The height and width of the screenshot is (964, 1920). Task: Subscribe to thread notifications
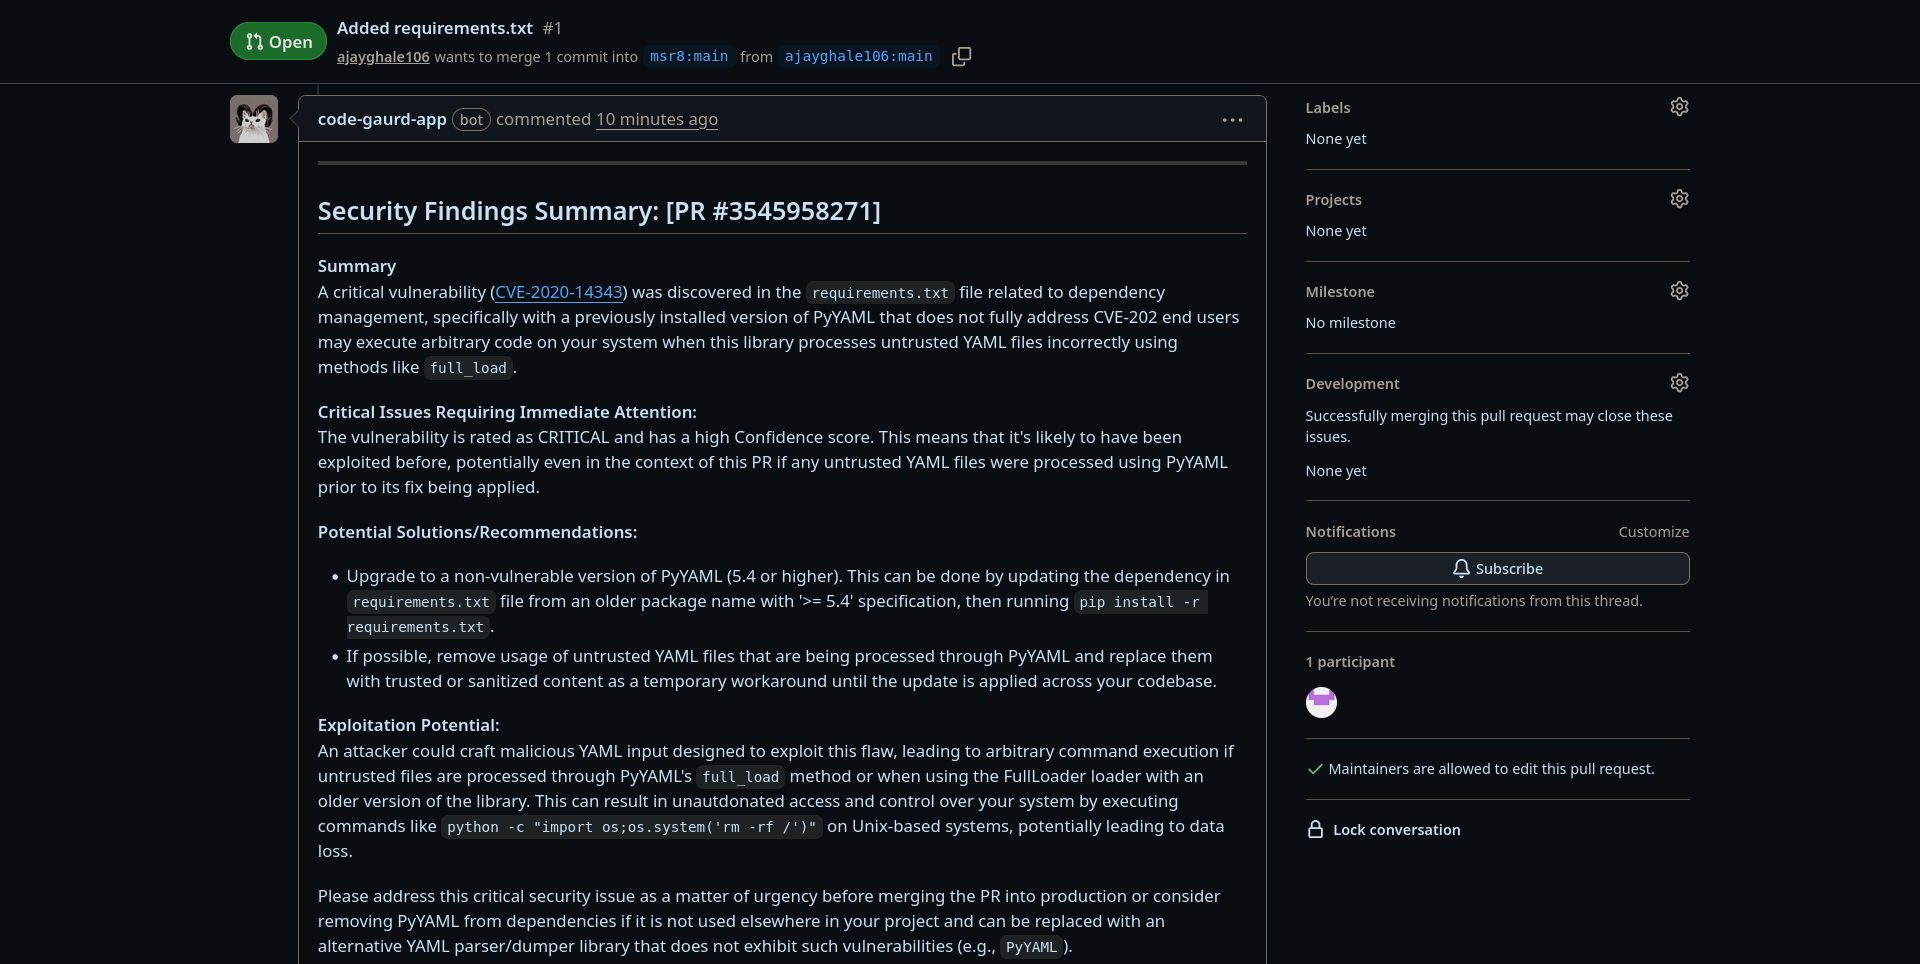point(1497,569)
